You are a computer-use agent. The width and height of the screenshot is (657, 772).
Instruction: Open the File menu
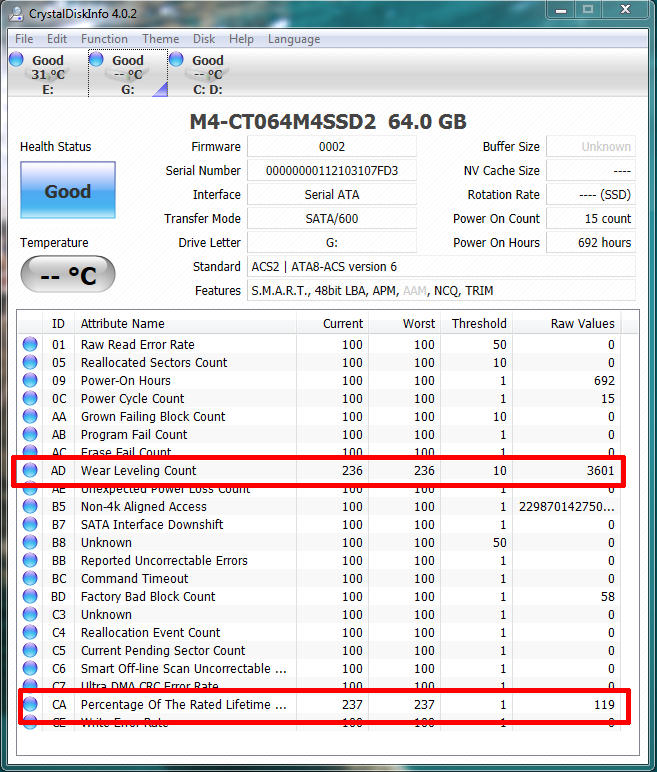pos(24,39)
